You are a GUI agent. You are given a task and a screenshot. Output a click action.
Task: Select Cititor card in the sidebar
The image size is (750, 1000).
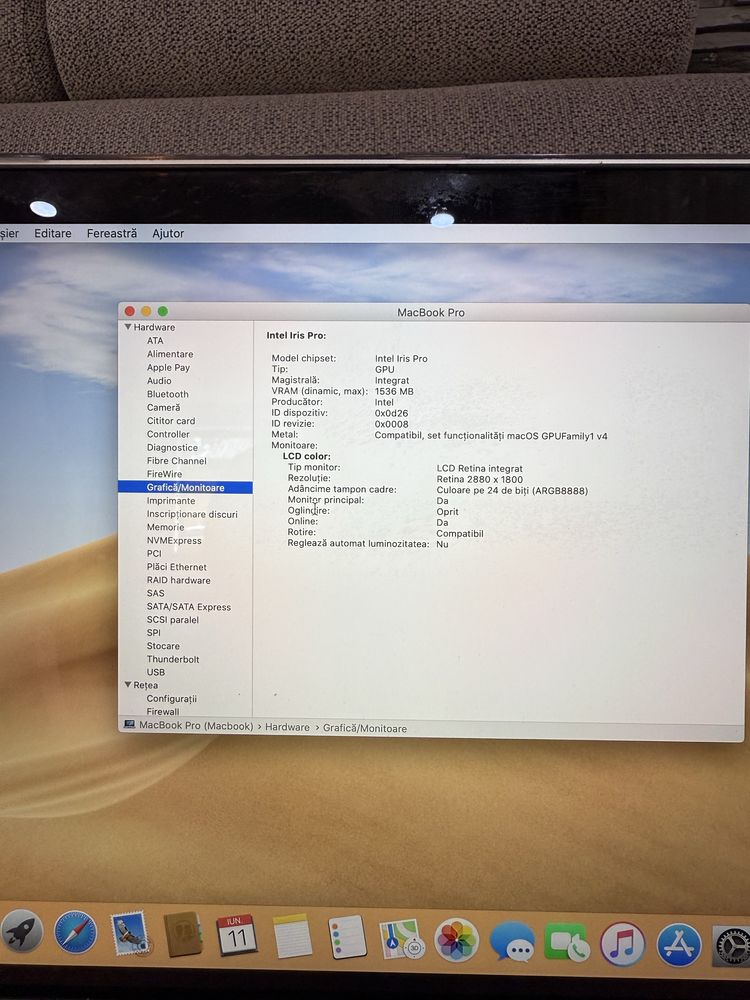pos(171,421)
